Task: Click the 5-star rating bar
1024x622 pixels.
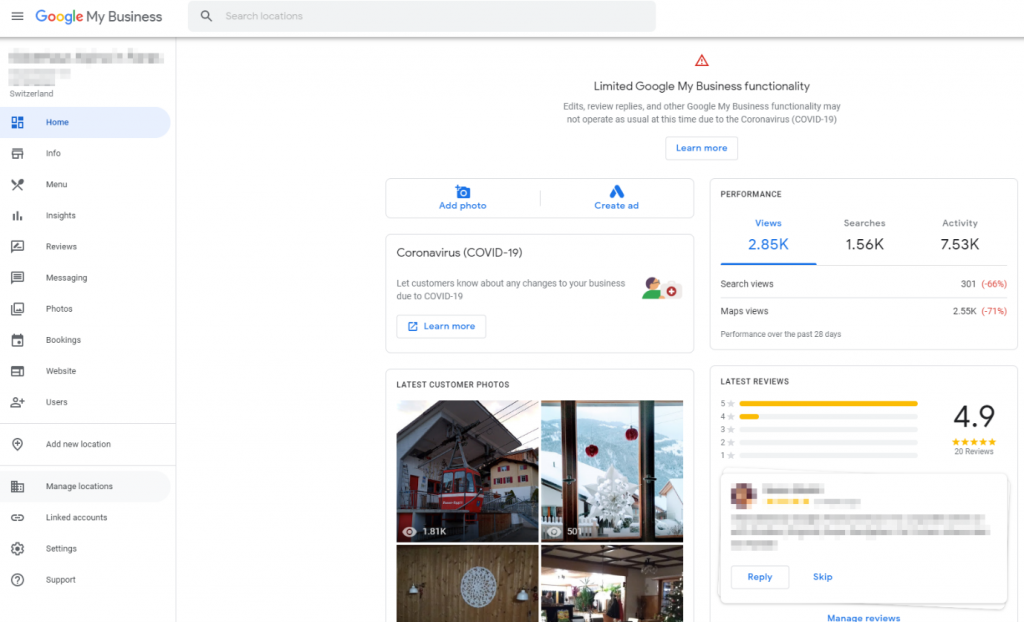Action: [x=828, y=404]
